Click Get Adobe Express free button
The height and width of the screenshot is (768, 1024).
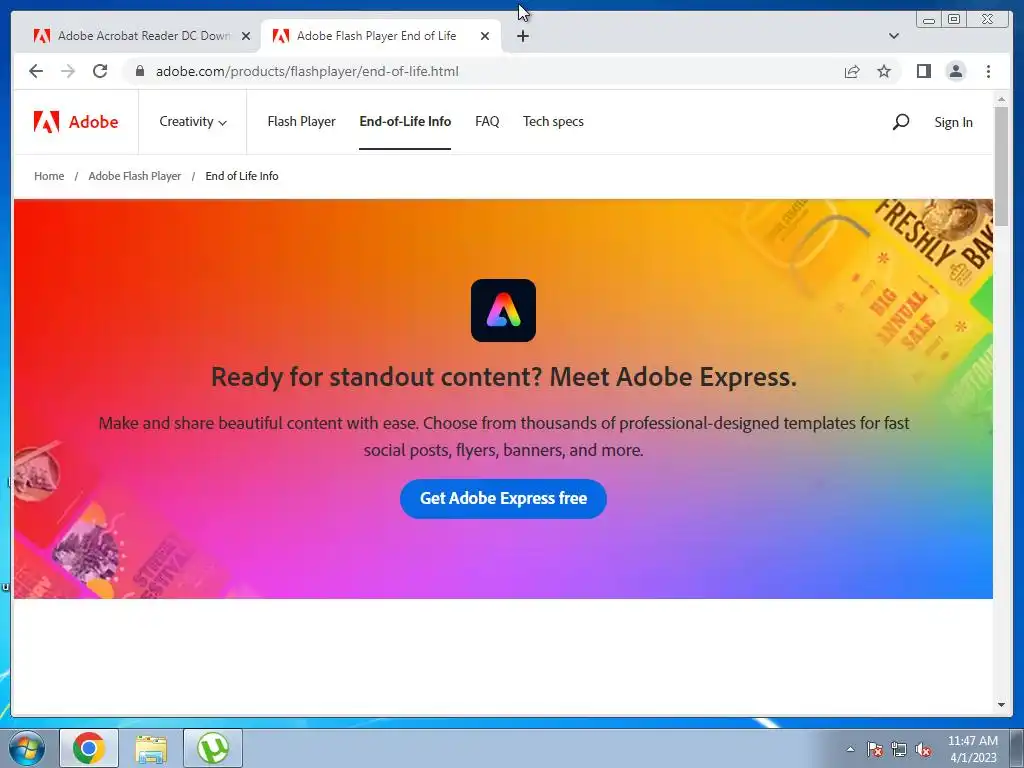point(503,498)
